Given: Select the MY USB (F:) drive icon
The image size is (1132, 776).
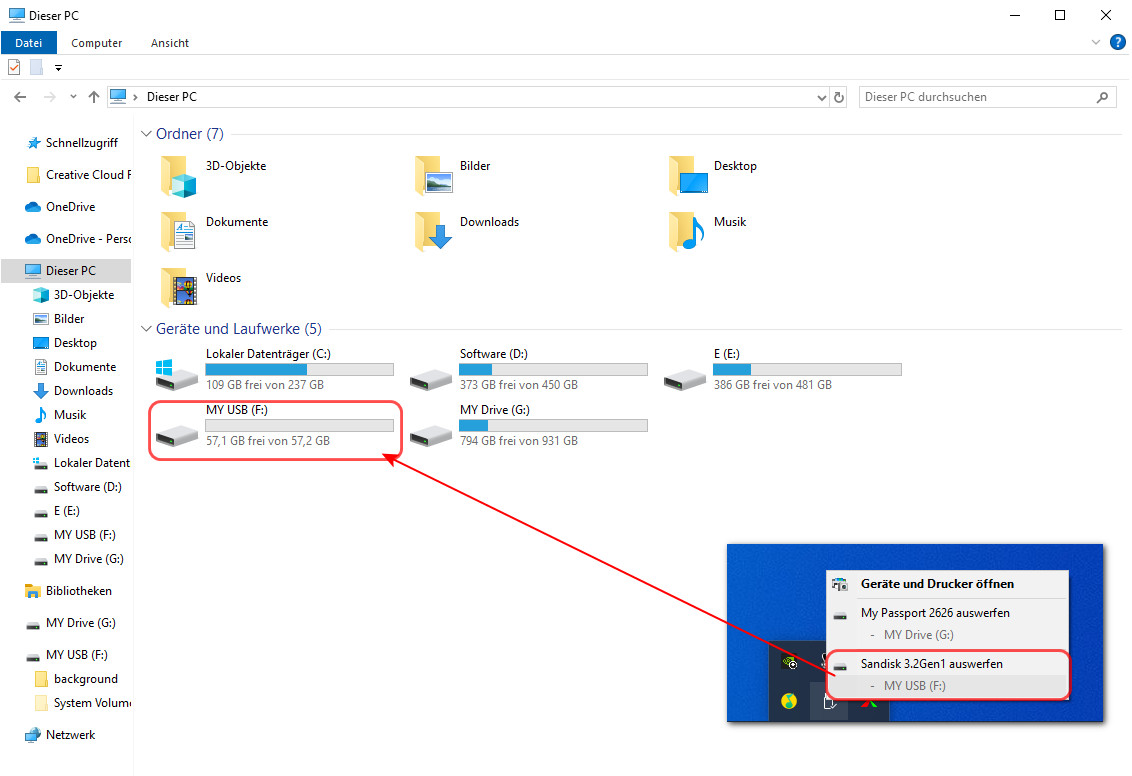Looking at the screenshot, I should [176, 435].
